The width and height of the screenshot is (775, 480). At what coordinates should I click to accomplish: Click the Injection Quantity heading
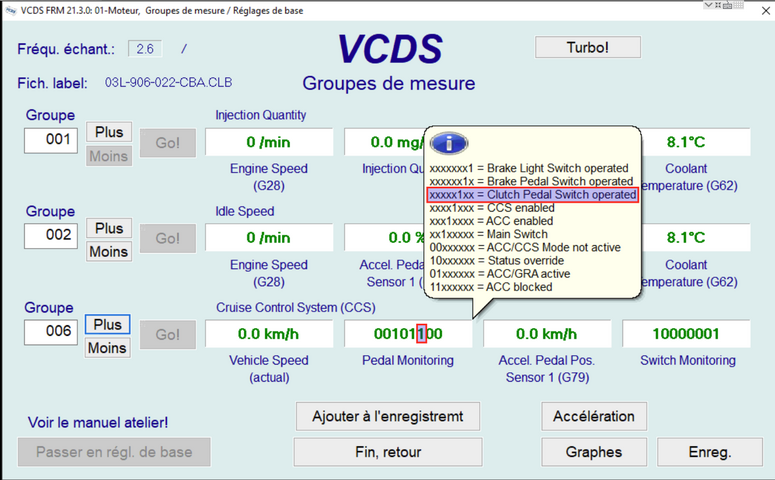tap(260, 115)
